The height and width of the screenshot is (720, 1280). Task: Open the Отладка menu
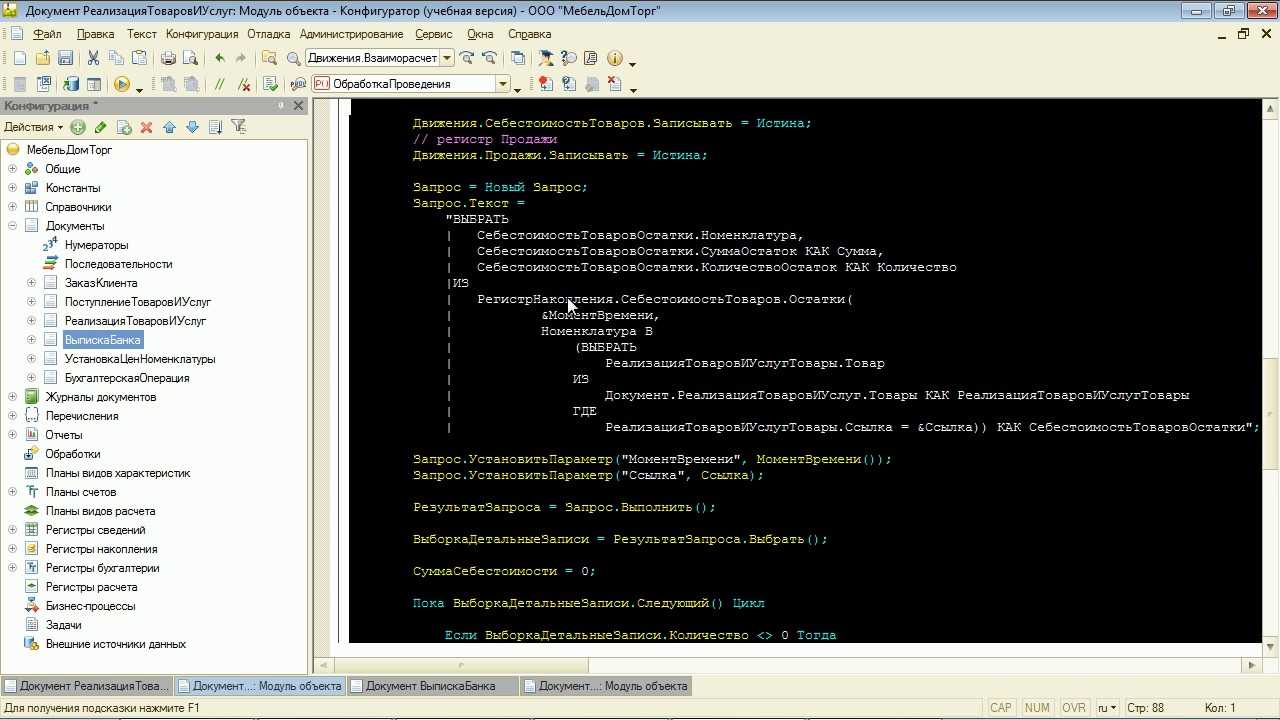pos(268,34)
